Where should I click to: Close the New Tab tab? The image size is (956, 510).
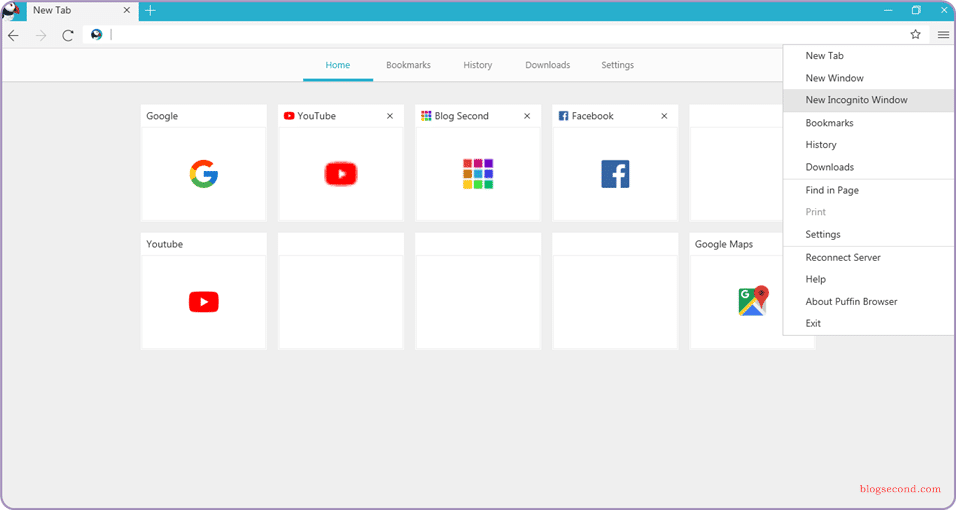tap(127, 10)
